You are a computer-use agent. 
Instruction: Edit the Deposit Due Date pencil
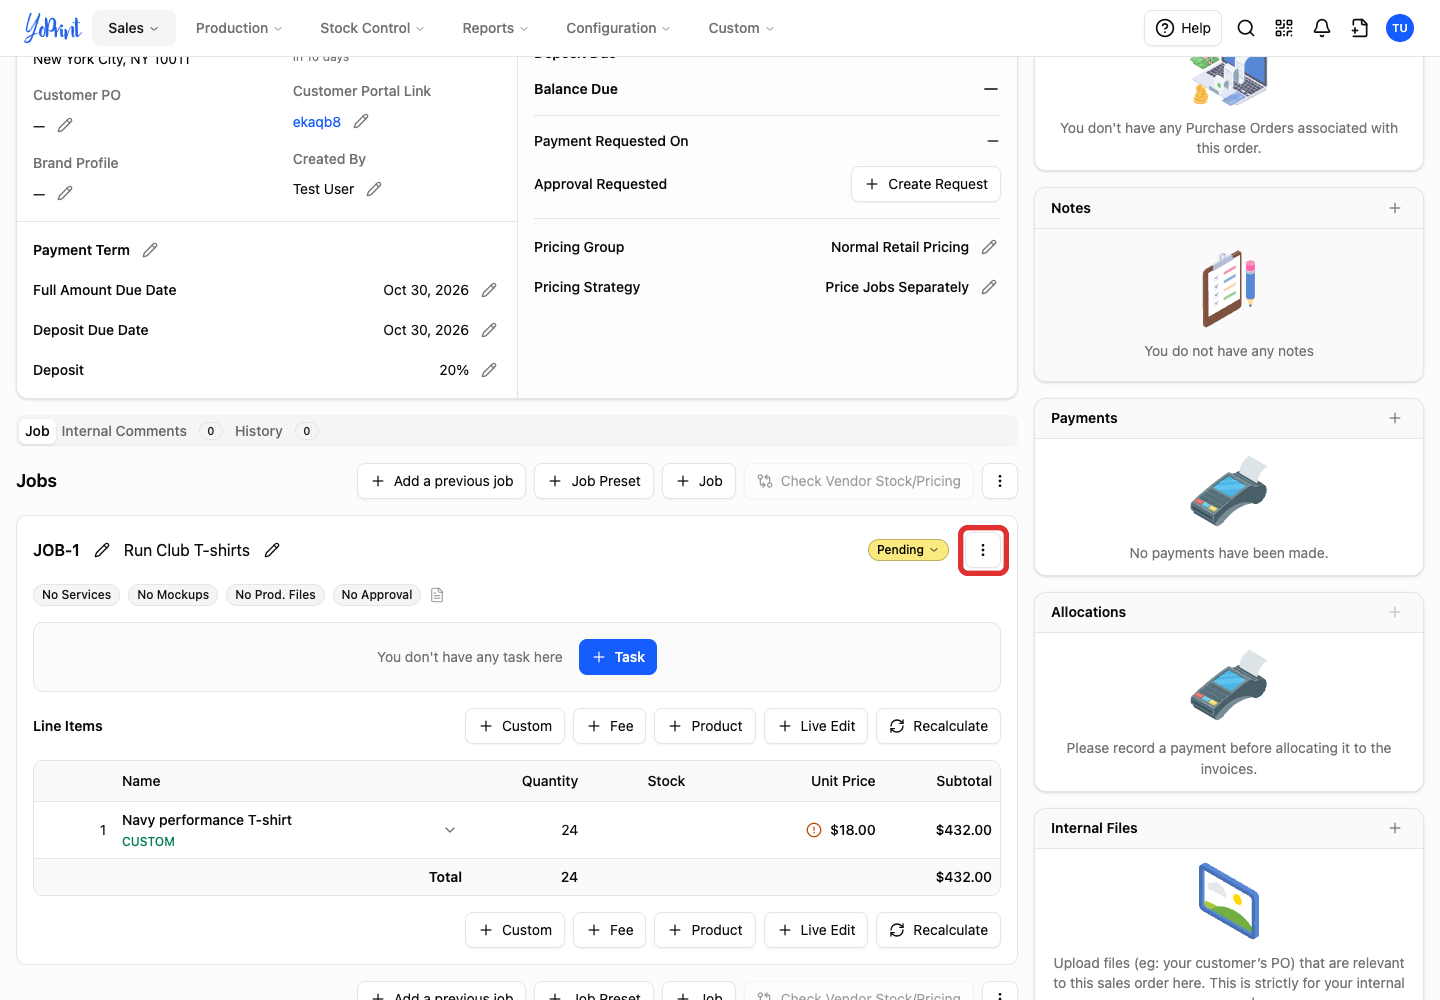(x=489, y=330)
